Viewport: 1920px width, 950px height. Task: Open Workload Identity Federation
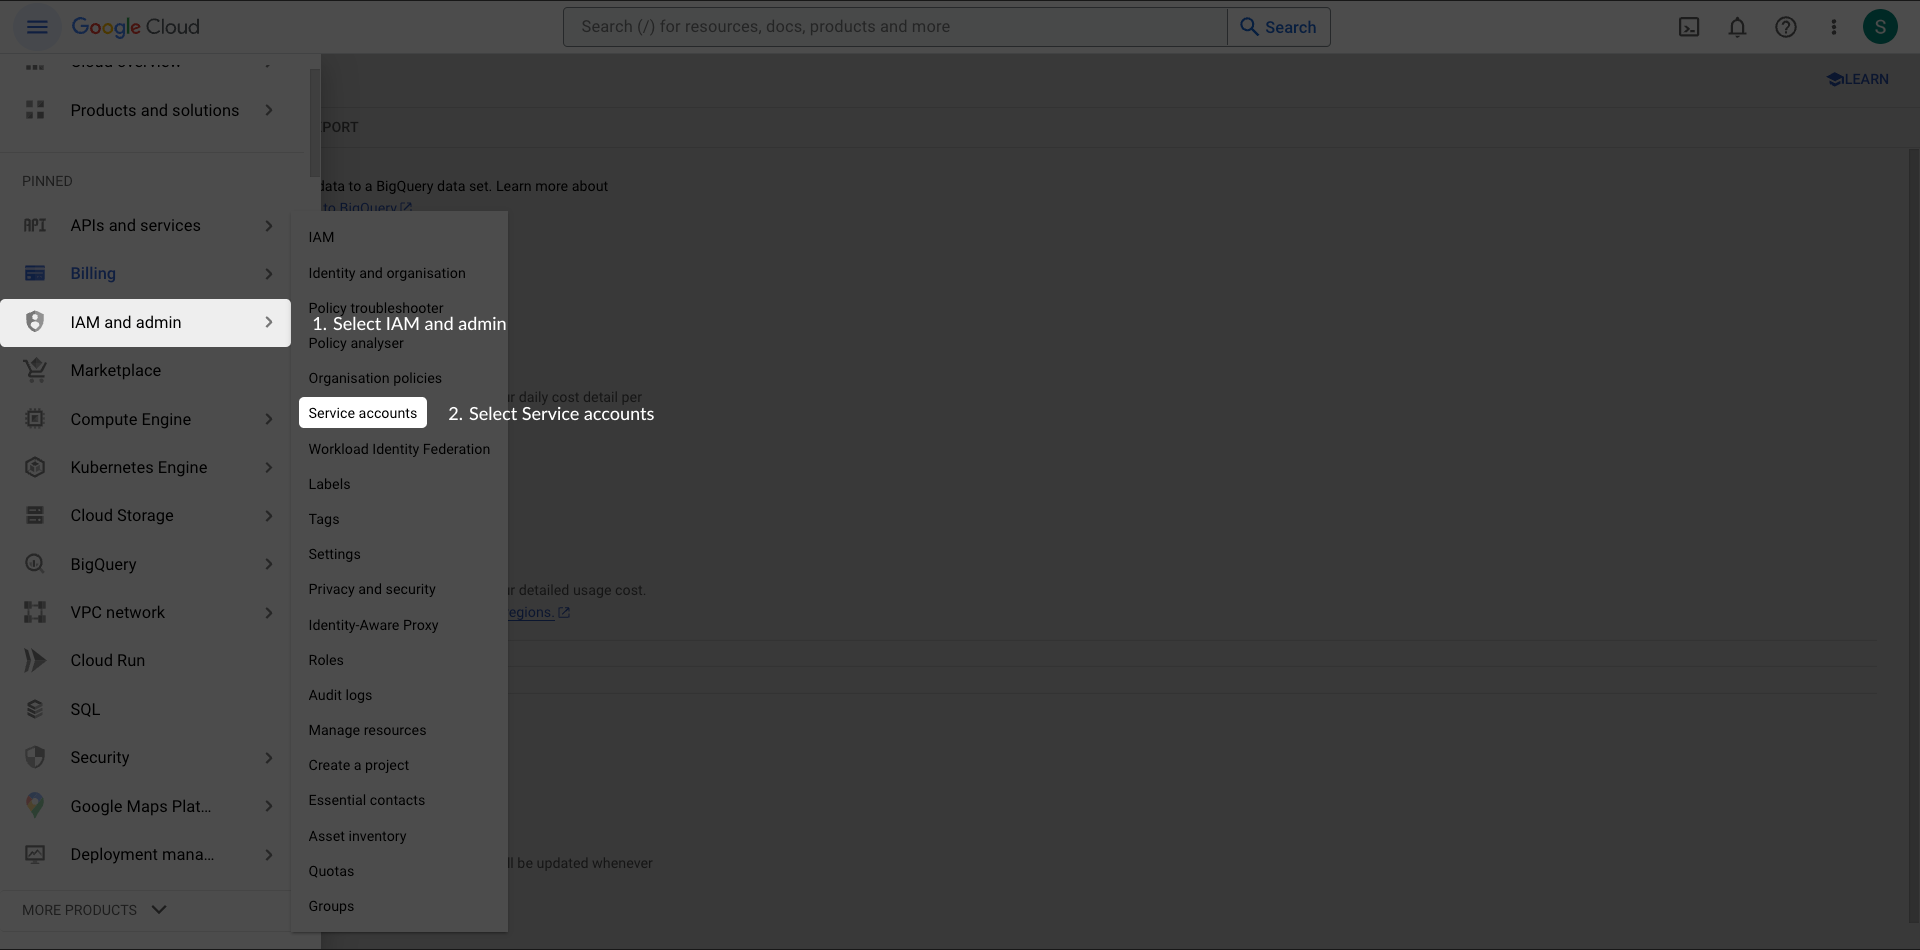399,449
